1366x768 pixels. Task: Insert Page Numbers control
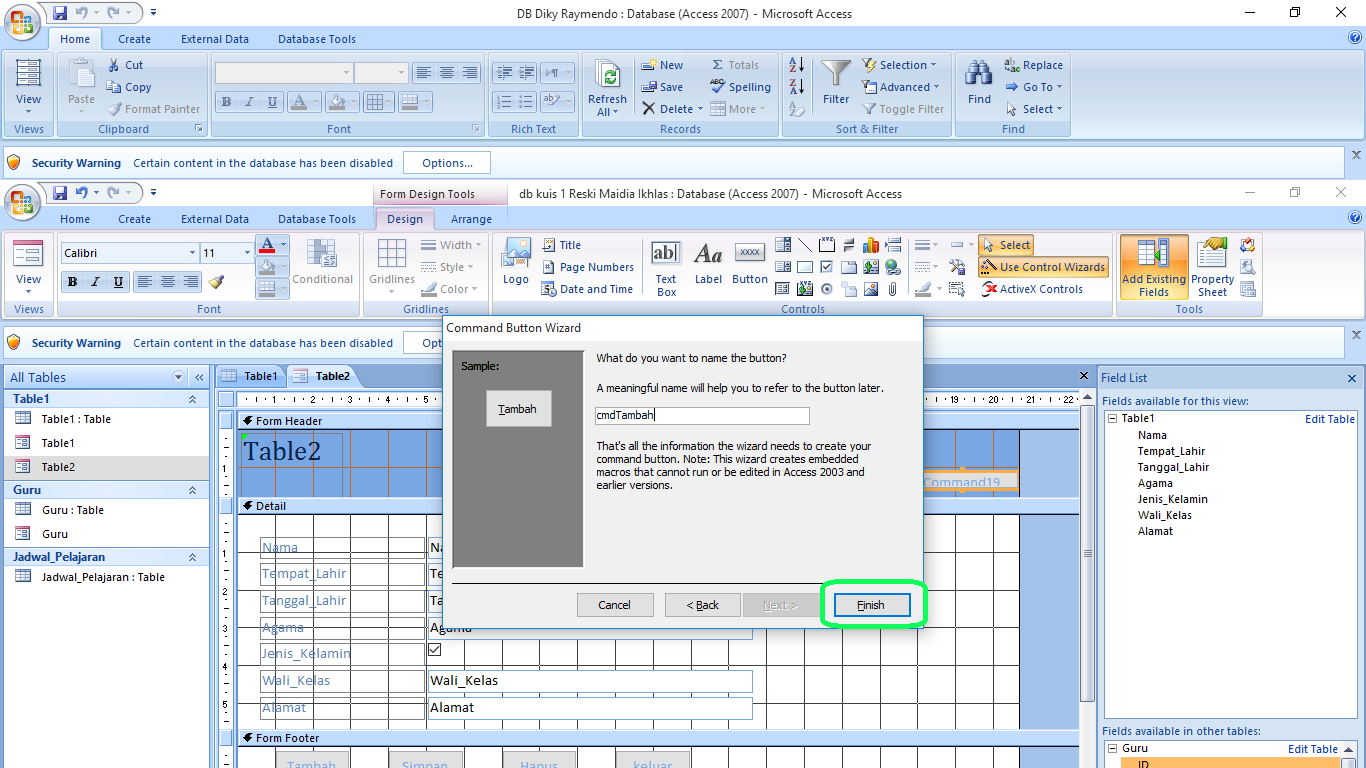click(x=588, y=267)
